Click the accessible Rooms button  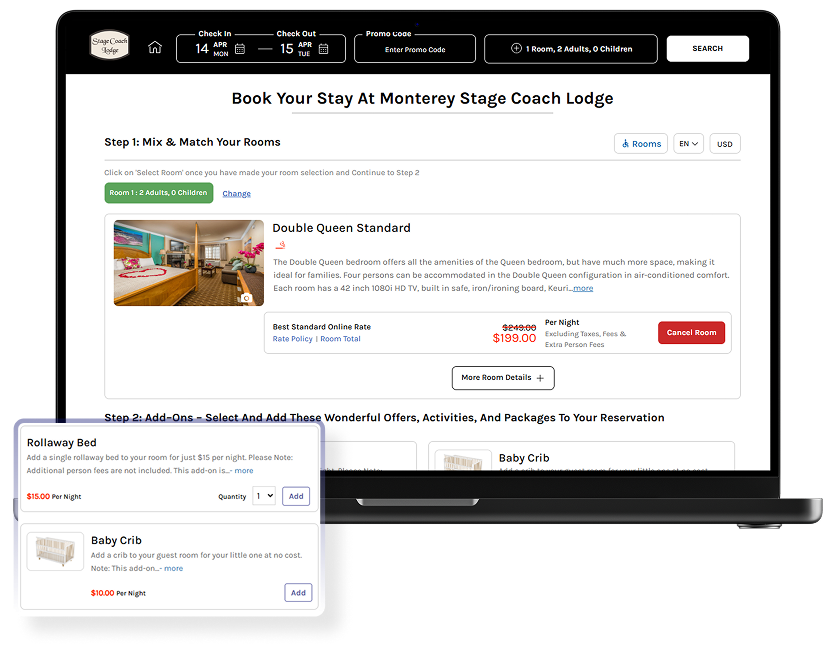(x=641, y=144)
